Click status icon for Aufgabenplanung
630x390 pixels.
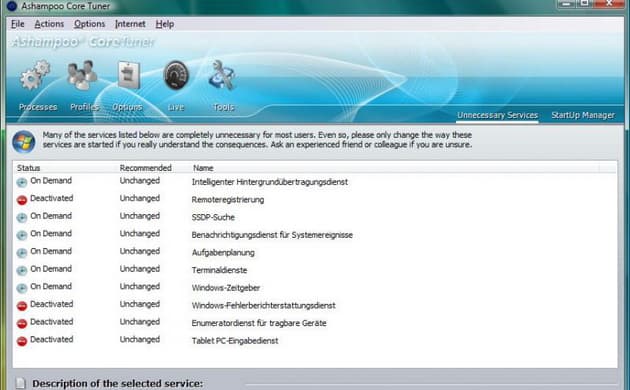click(x=22, y=253)
